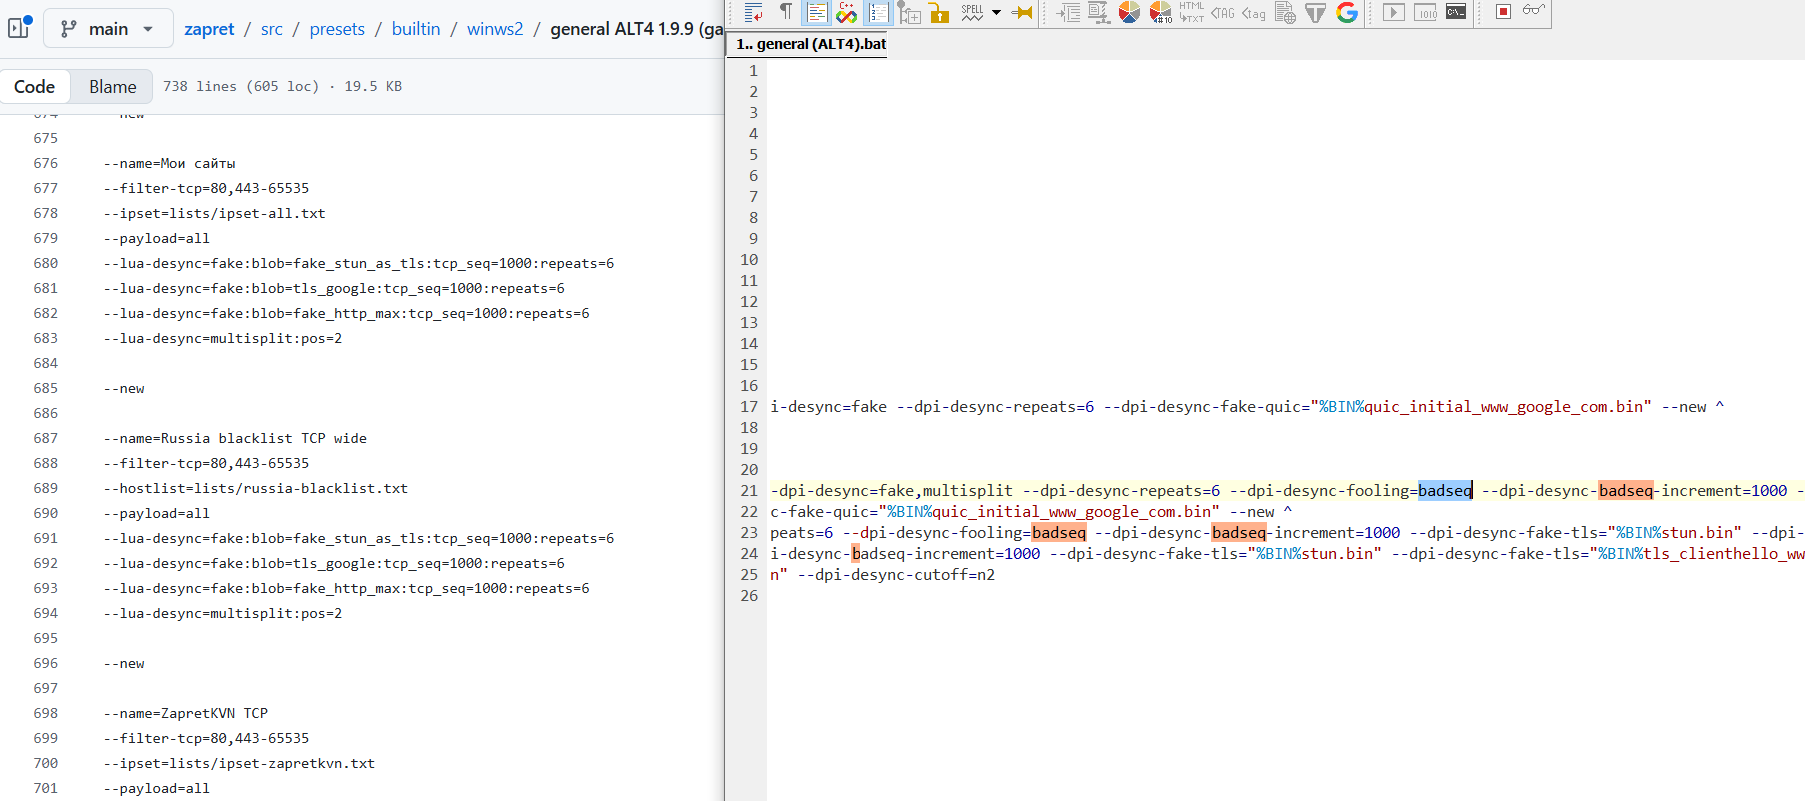
Task: Click the funnel filter icon
Action: click(1315, 12)
